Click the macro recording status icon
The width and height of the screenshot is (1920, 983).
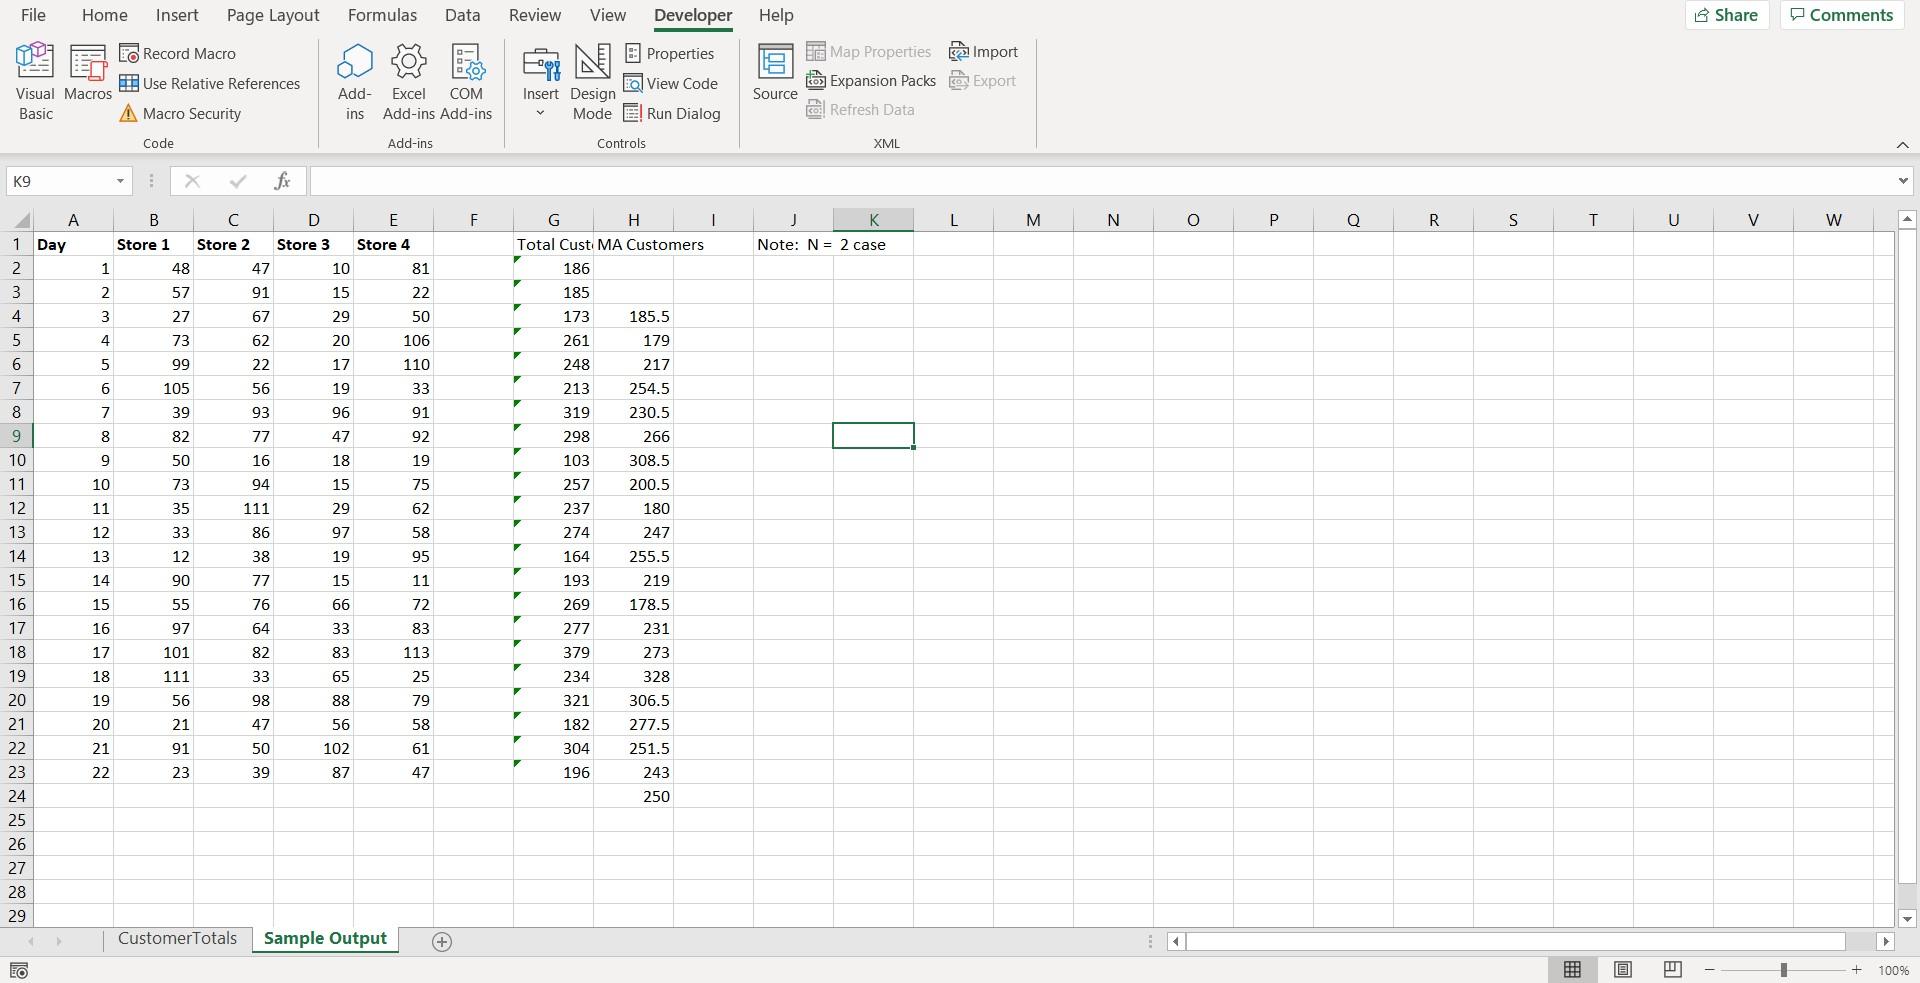(19, 970)
